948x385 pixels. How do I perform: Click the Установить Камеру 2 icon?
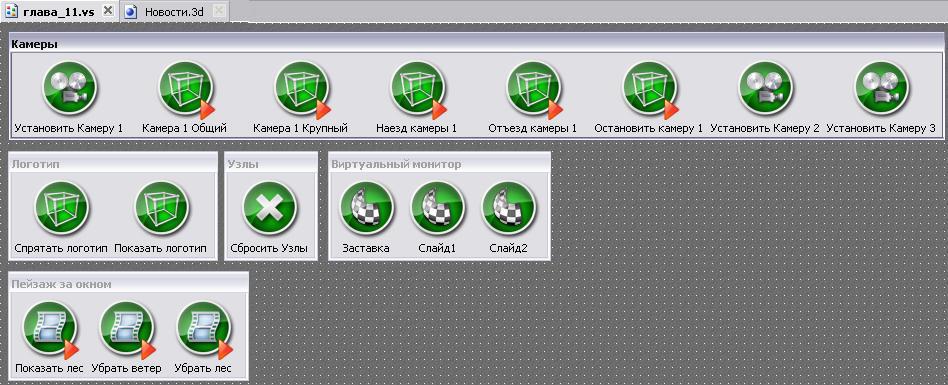point(765,88)
